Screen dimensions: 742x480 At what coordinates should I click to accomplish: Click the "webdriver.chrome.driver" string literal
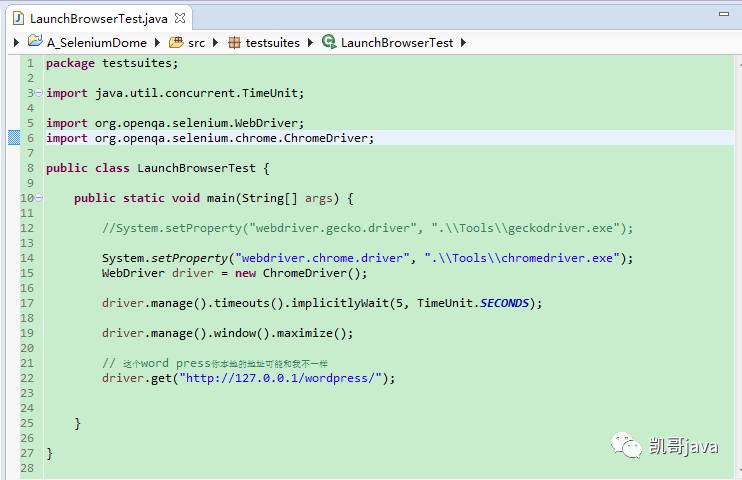pos(322,258)
